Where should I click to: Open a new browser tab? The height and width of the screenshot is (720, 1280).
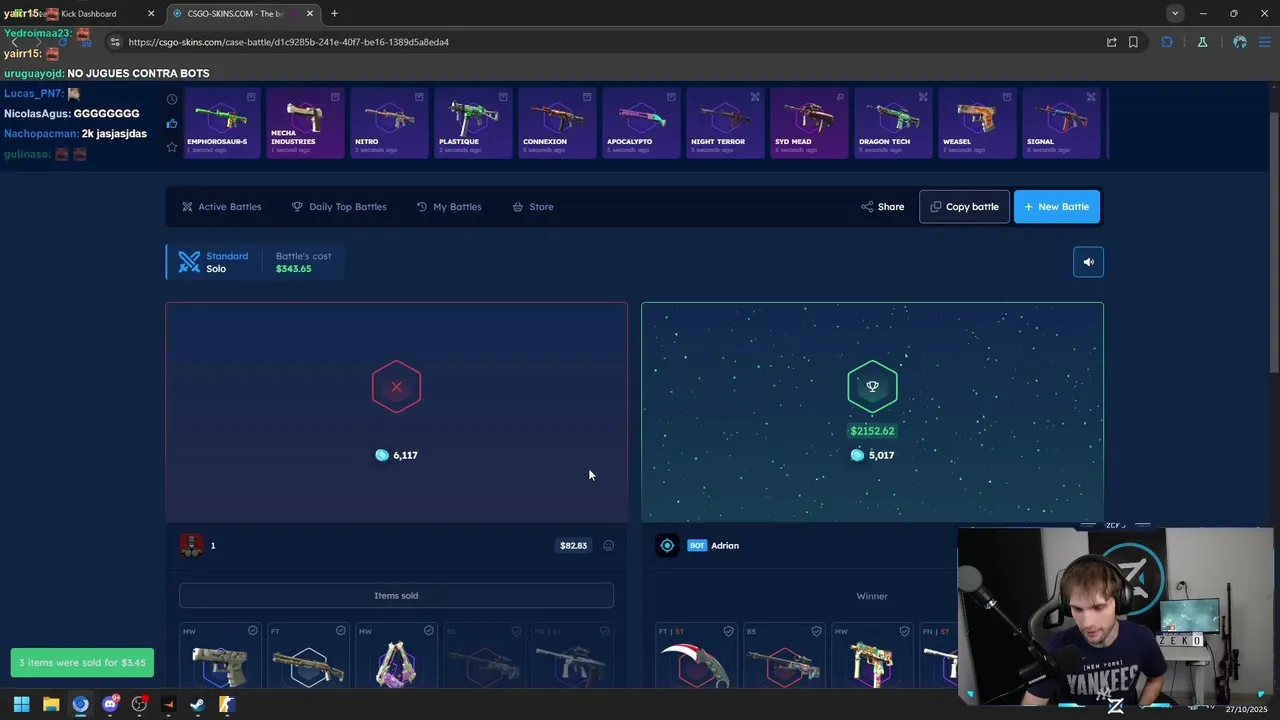pos(334,14)
